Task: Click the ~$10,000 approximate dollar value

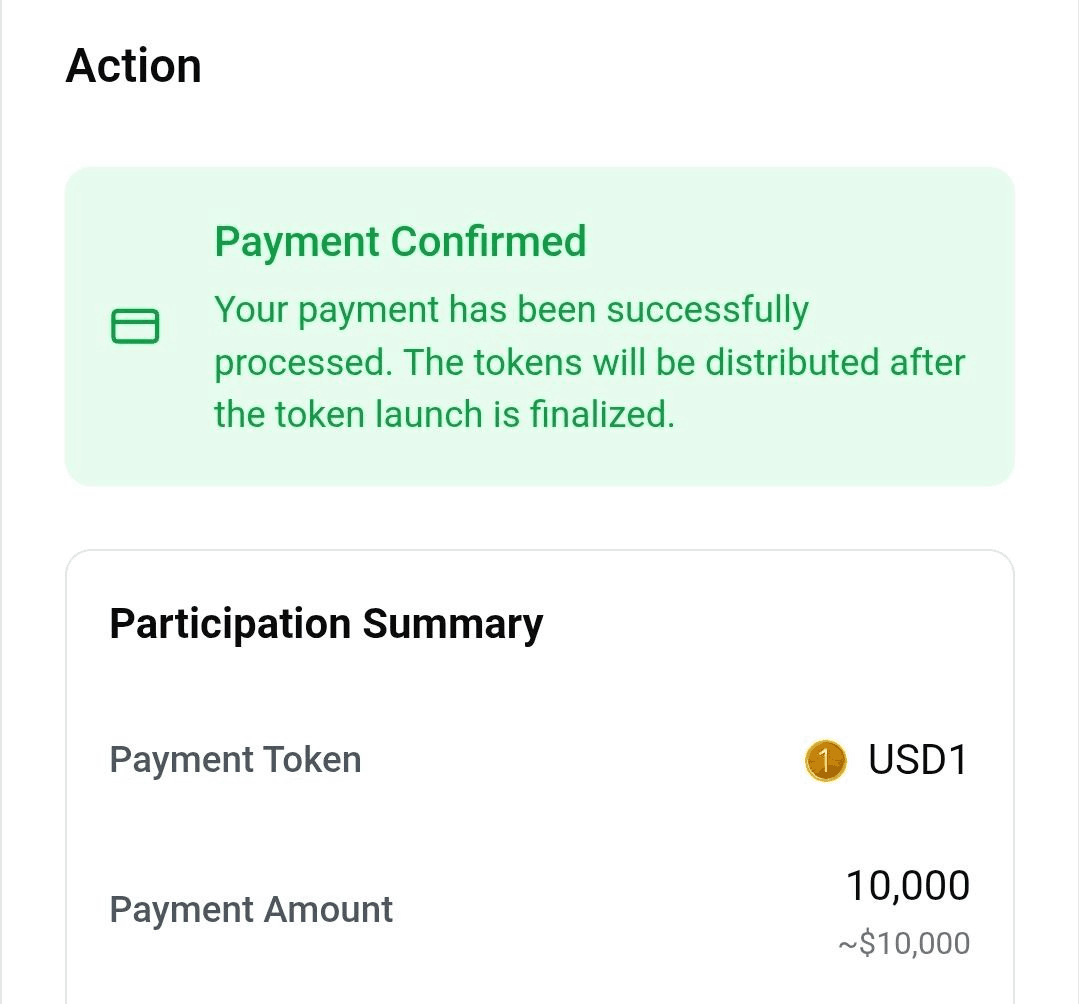Action: (x=903, y=943)
